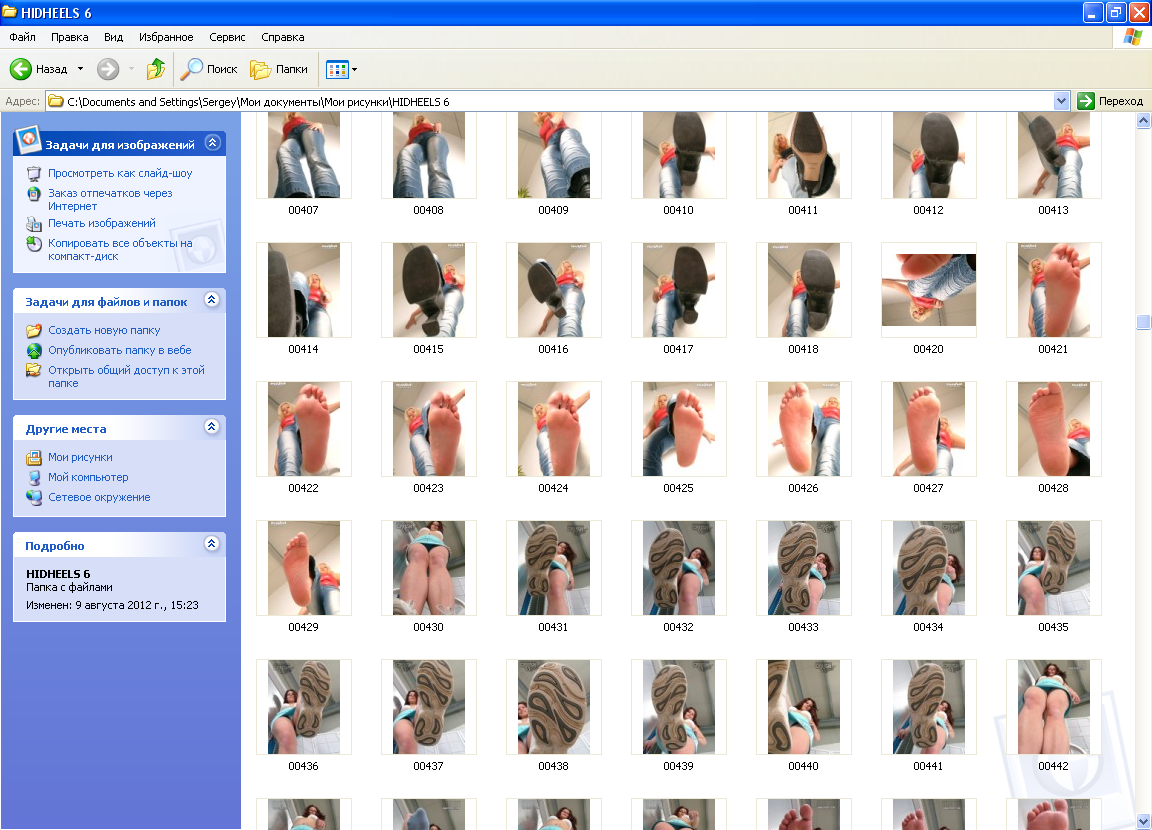Select file name label 00407

tap(303, 210)
